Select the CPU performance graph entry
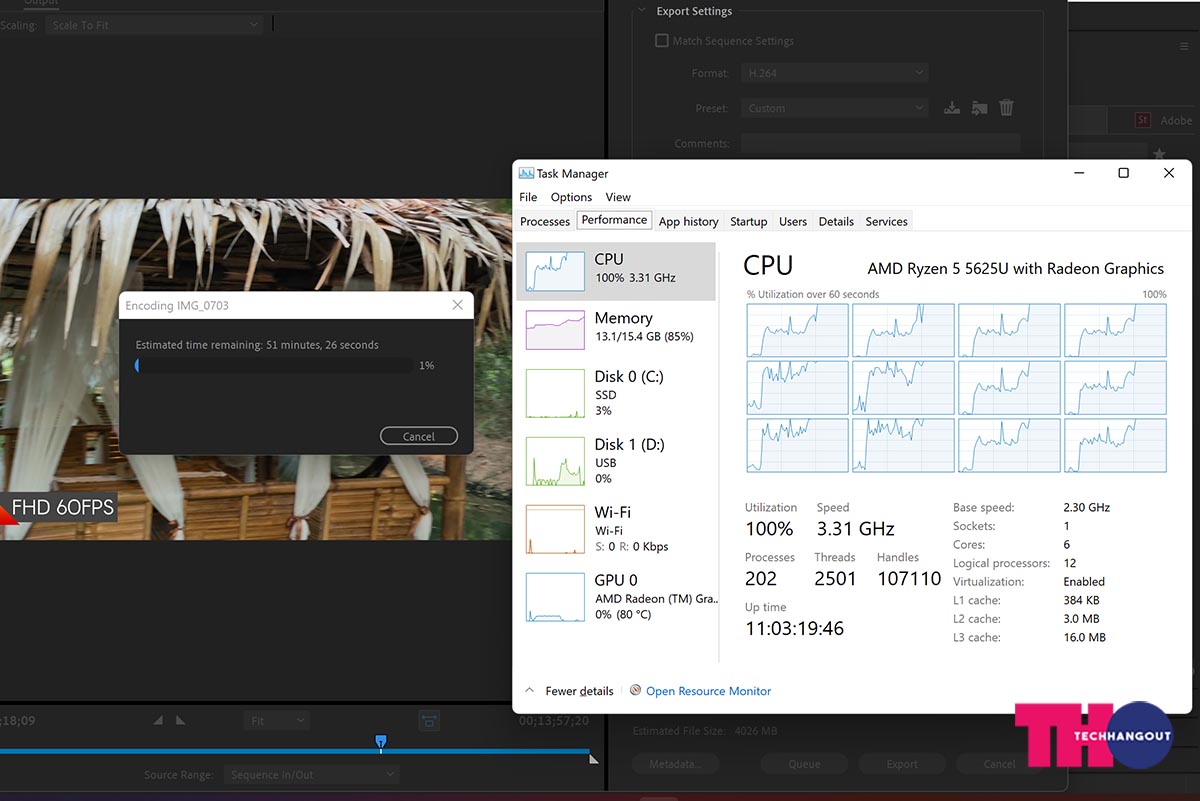 point(616,271)
